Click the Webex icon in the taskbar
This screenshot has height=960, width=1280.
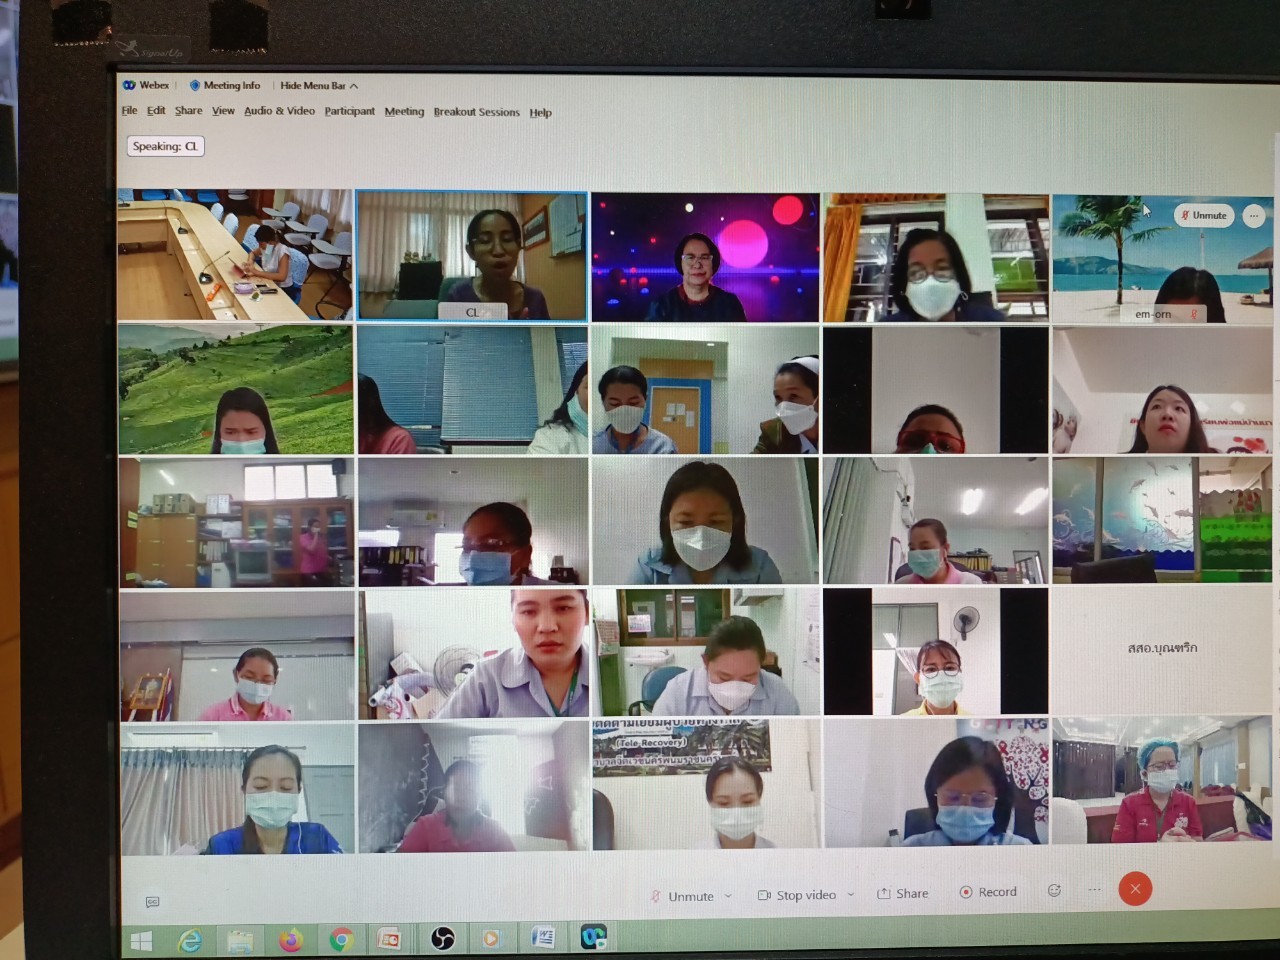(594, 937)
